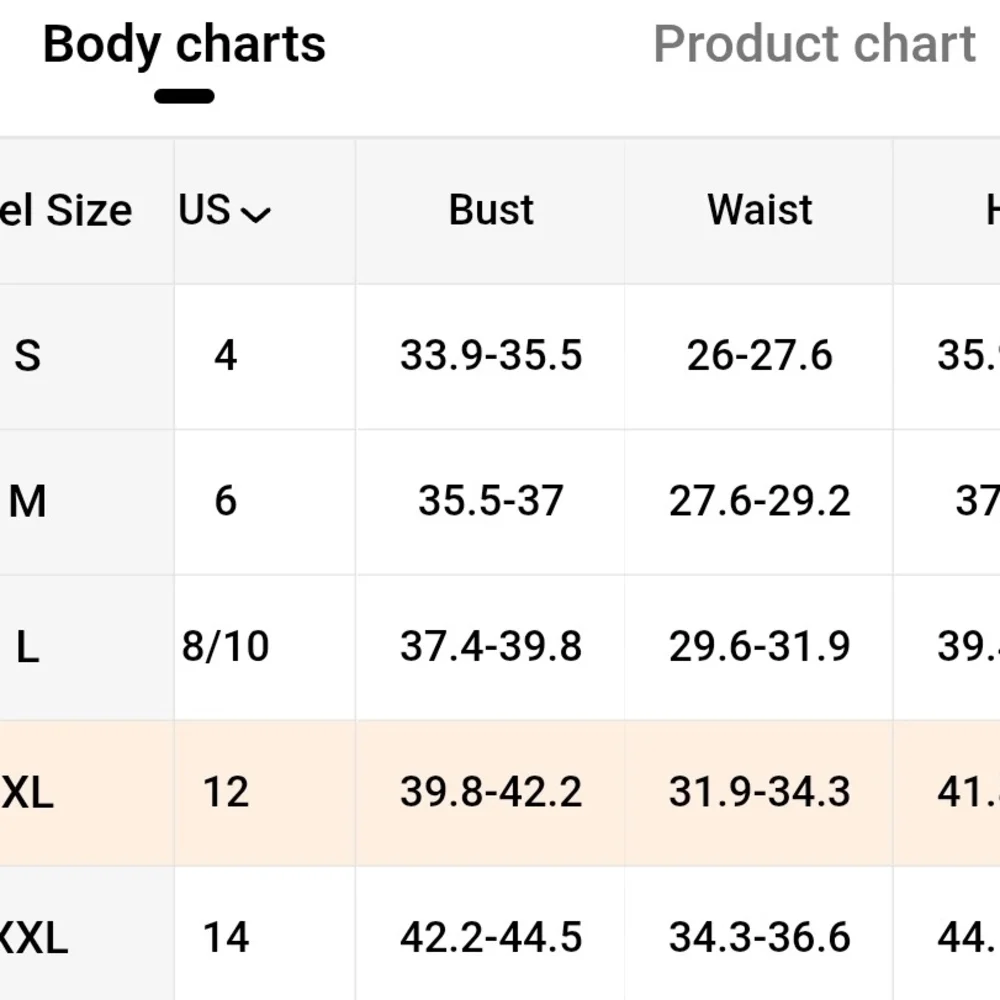Viewport: 1000px width, 1000px height.
Task: Click the US size 12 cell
Action: pos(225,793)
